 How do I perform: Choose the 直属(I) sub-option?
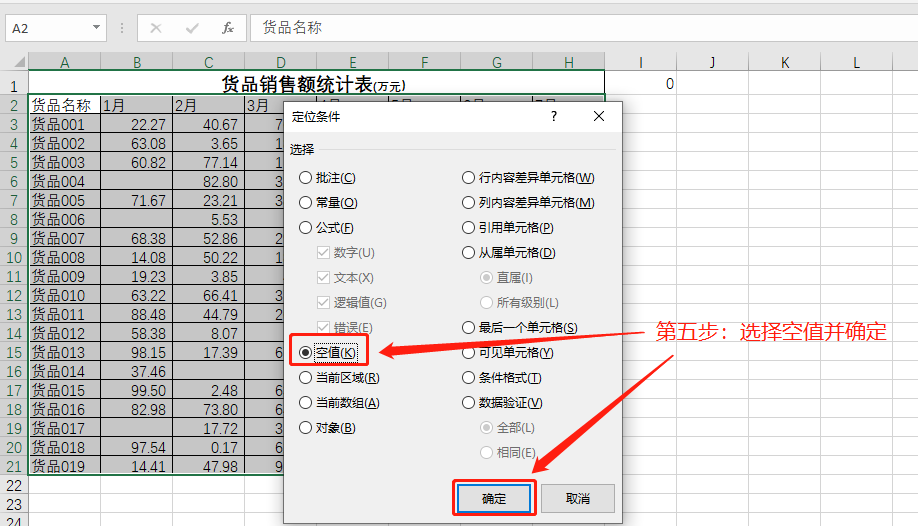pyautogui.click(x=506, y=278)
